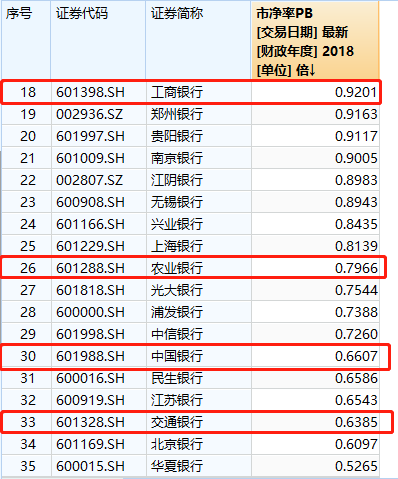
Task: Click the 证券简称 column header
Action: click(x=198, y=40)
